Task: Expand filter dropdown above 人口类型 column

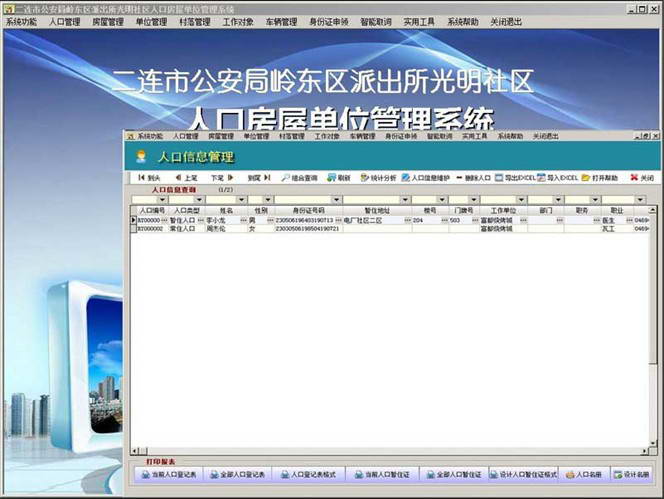Action: tap(199, 200)
